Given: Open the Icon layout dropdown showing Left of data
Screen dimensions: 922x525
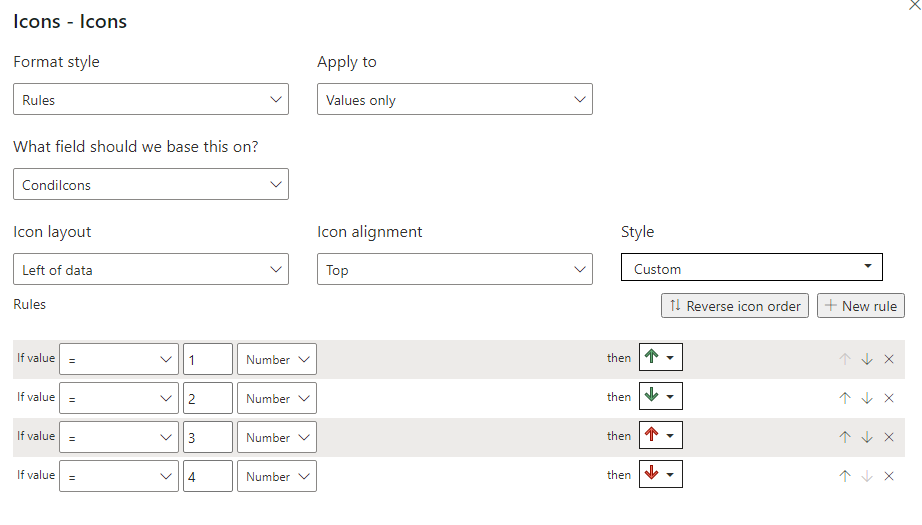Looking at the screenshot, I should [151, 269].
